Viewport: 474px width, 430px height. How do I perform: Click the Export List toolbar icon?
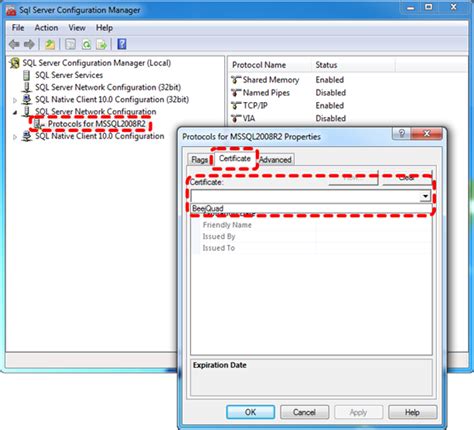coord(102,44)
